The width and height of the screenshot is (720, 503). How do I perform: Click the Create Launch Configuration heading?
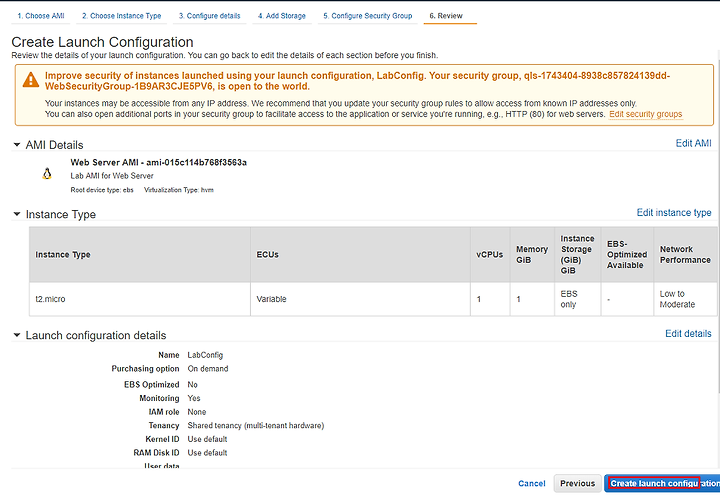pos(102,42)
